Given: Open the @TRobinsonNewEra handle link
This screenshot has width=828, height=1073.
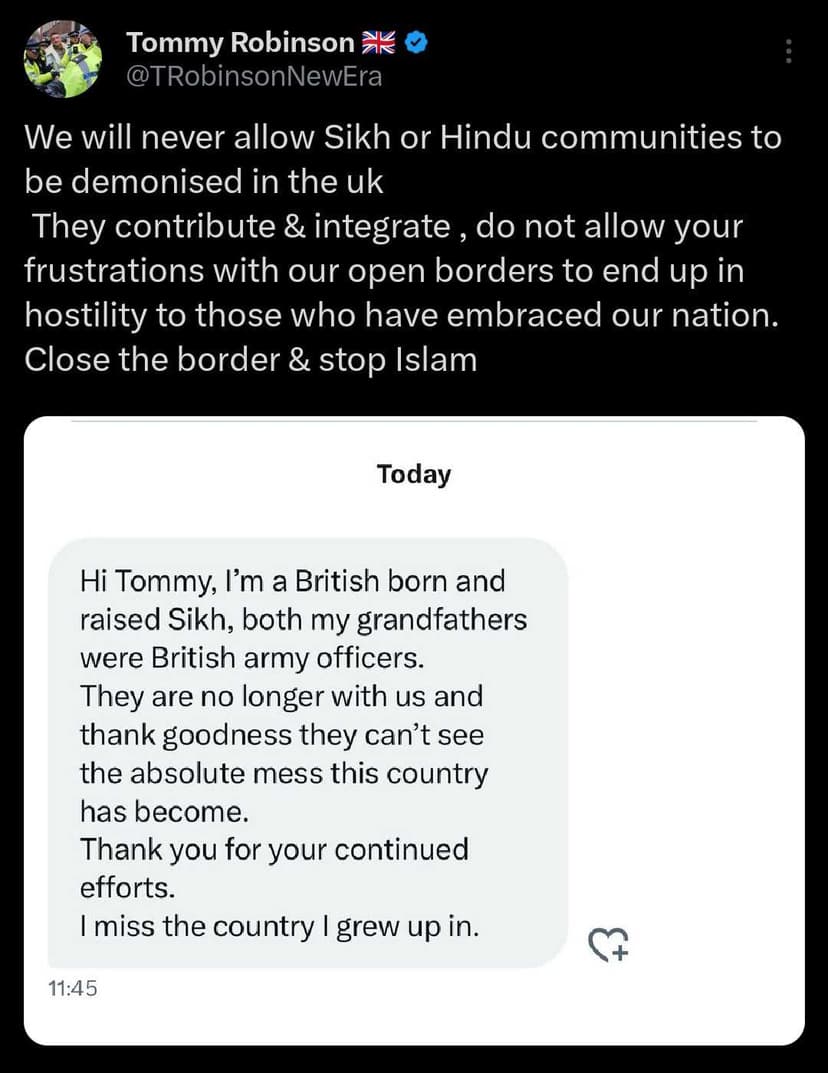Looking at the screenshot, I should point(254,76).
